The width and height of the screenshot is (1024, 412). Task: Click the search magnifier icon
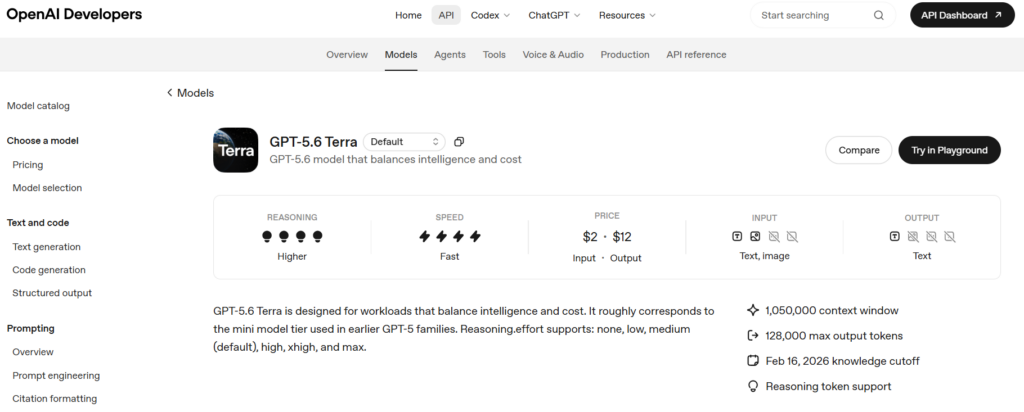878,16
